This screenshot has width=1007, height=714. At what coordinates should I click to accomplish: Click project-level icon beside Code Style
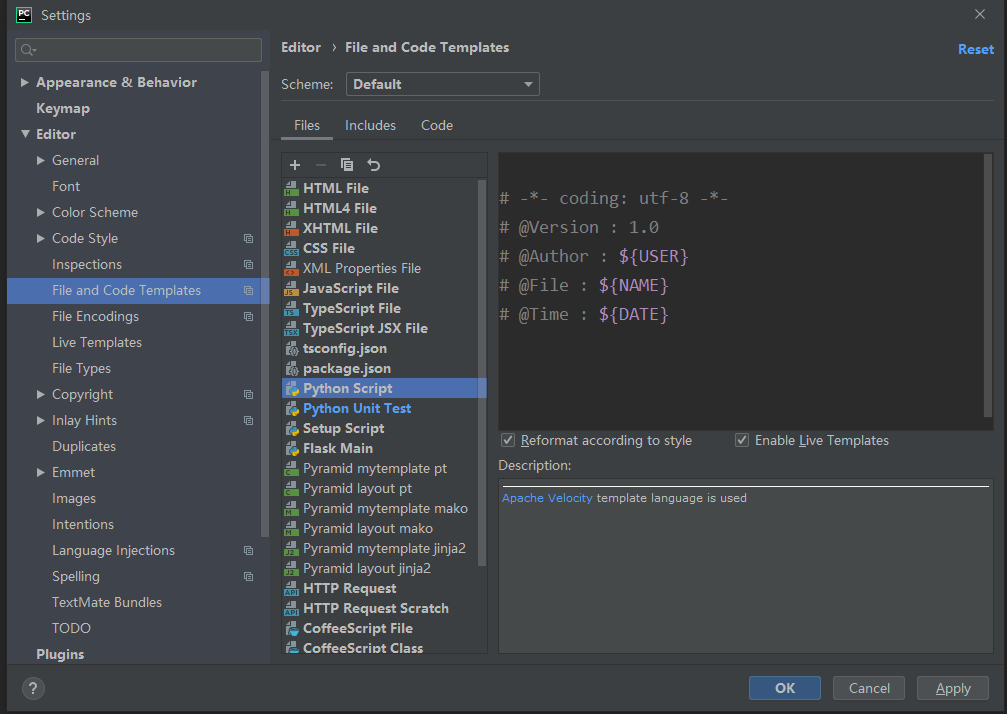click(249, 238)
